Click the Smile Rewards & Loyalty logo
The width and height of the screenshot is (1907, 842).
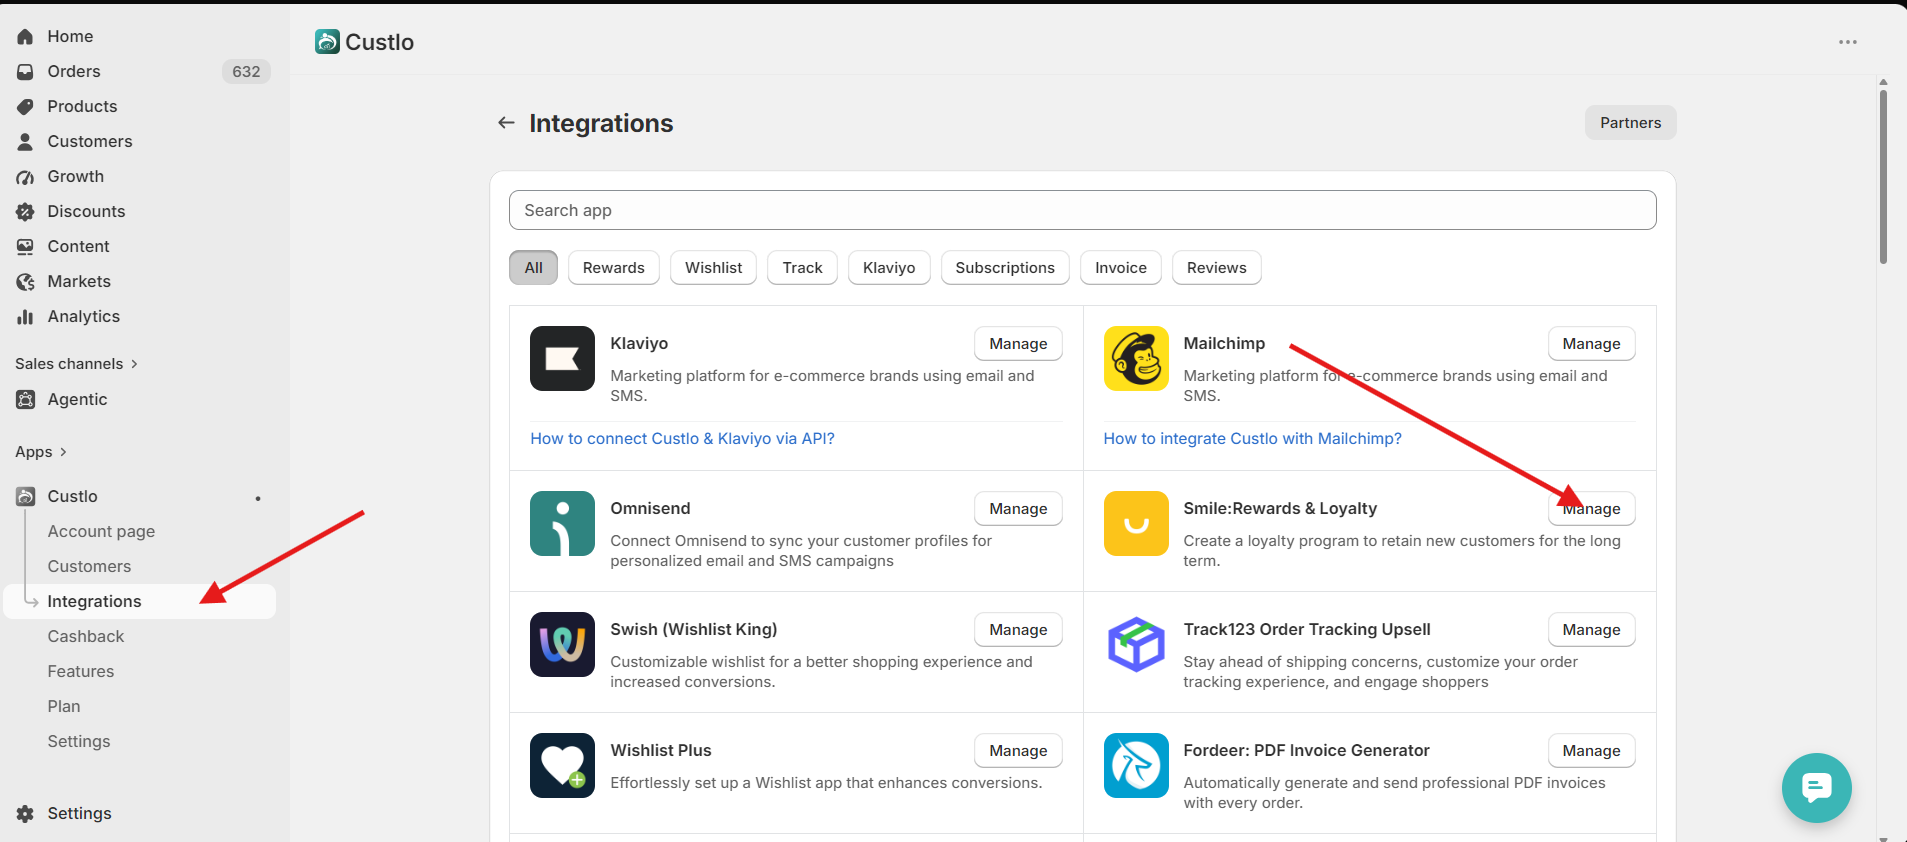[1136, 523]
